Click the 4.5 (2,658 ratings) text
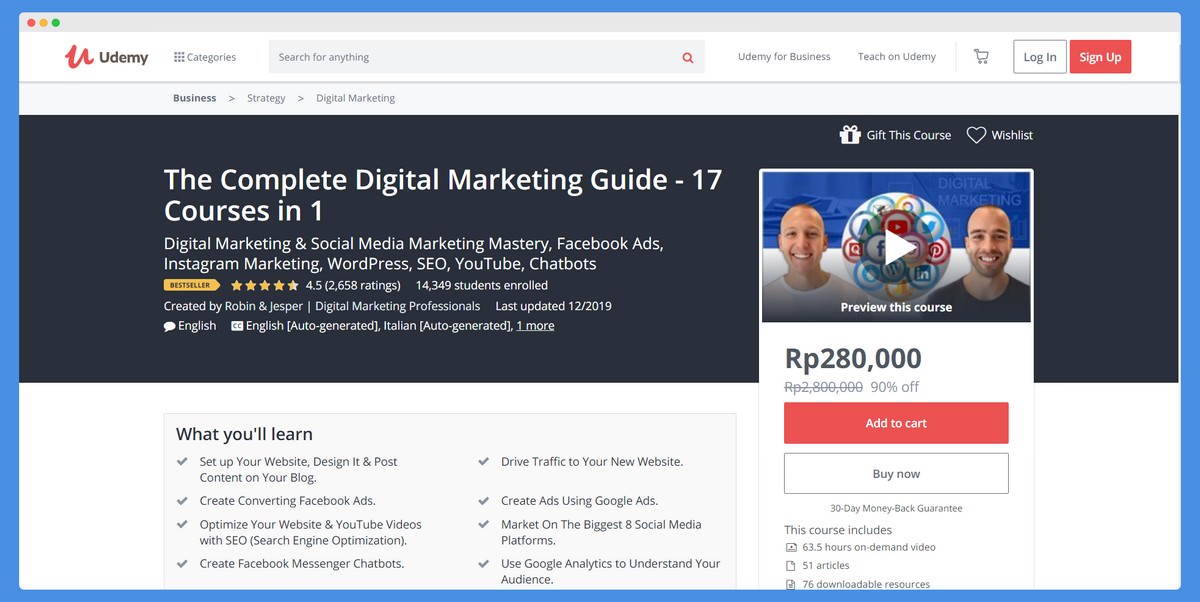Image resolution: width=1200 pixels, height=602 pixels. click(353, 285)
